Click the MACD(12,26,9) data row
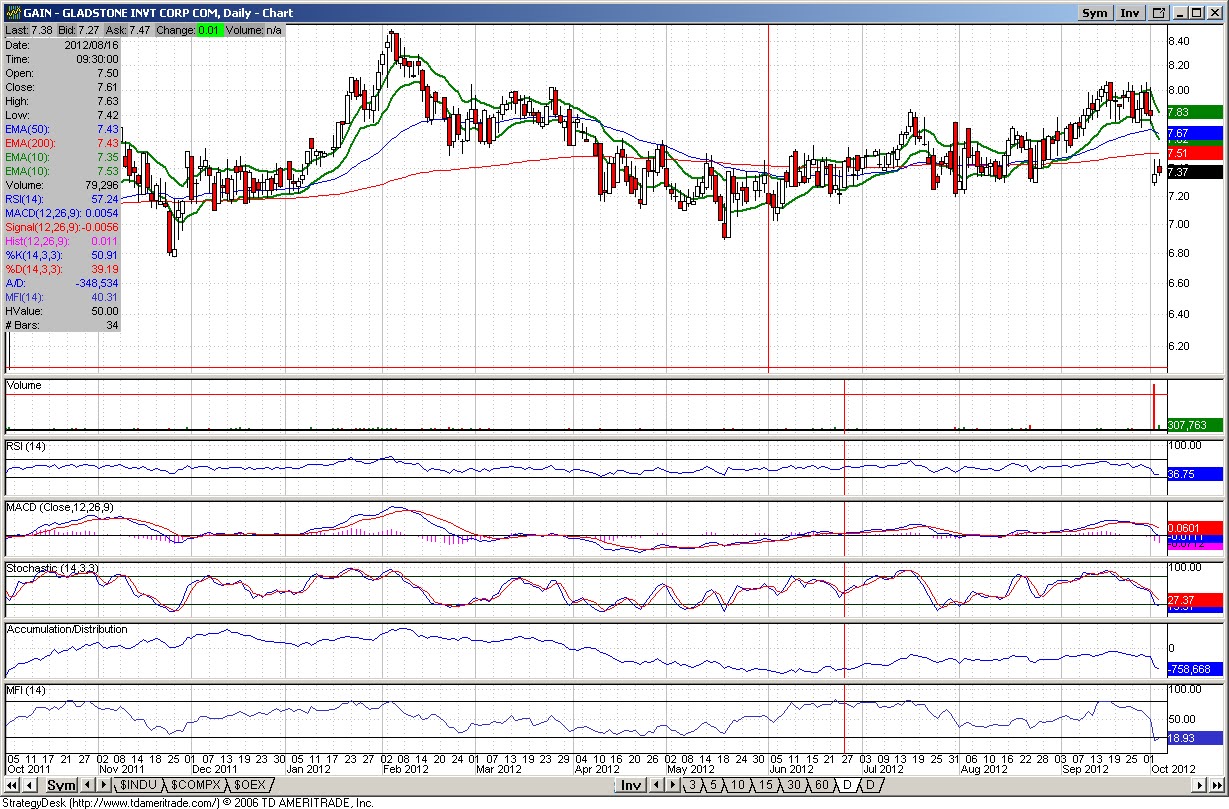The width and height of the screenshot is (1229, 809). tap(62, 213)
